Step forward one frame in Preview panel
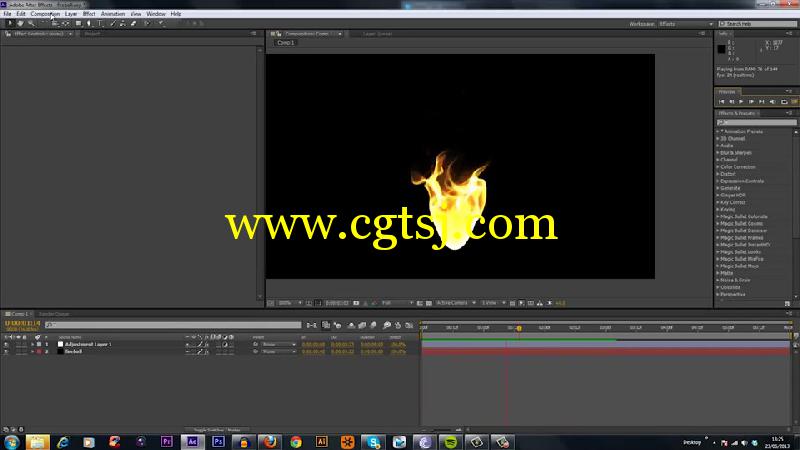 point(751,102)
